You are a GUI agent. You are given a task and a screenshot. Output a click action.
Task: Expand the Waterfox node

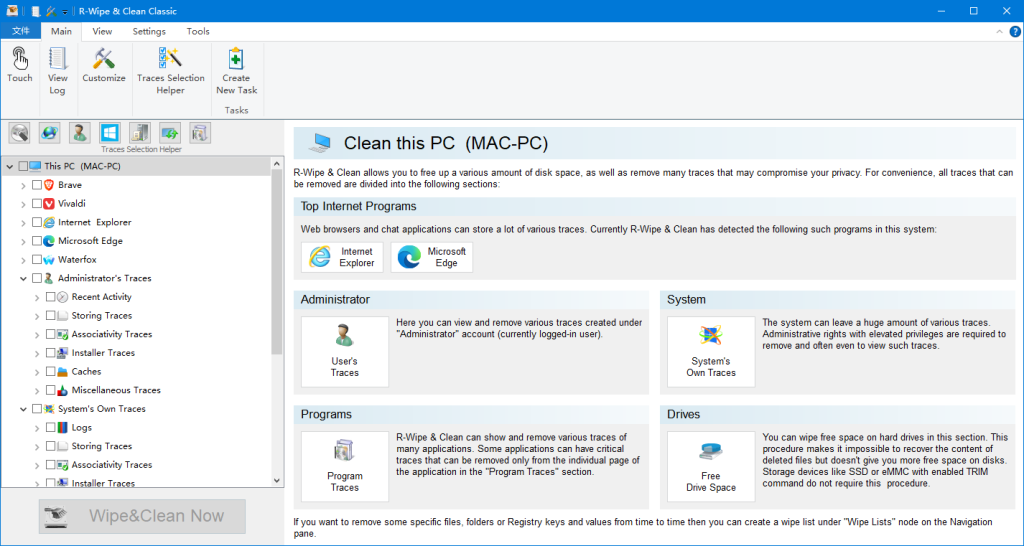(x=24, y=260)
